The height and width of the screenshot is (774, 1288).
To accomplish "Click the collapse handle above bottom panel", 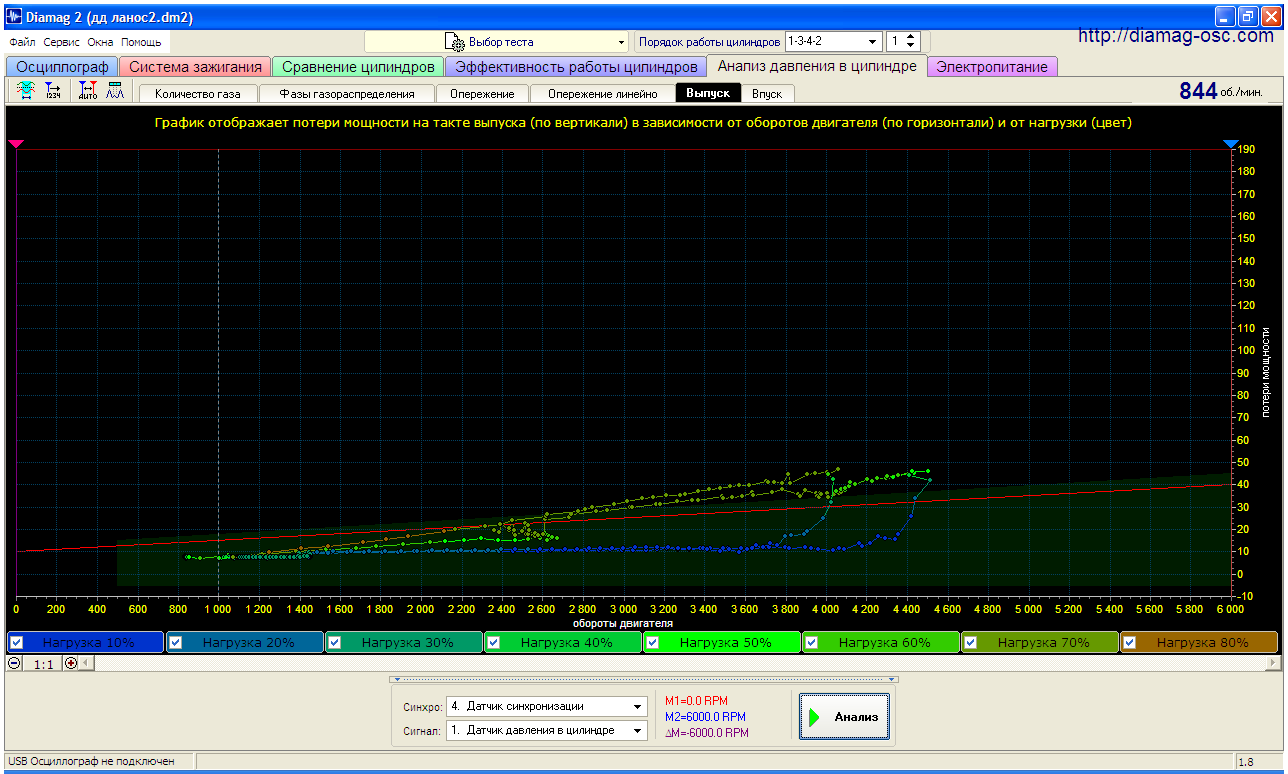I will click(x=643, y=679).
